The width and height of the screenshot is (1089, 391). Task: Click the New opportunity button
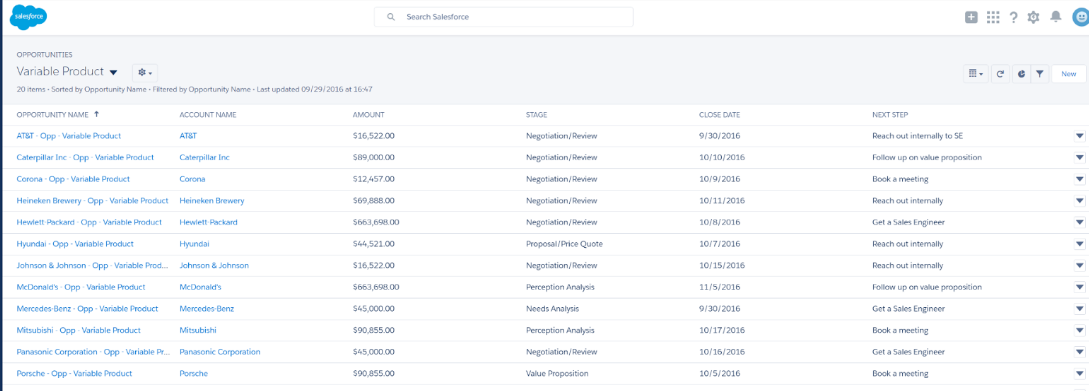(1068, 74)
